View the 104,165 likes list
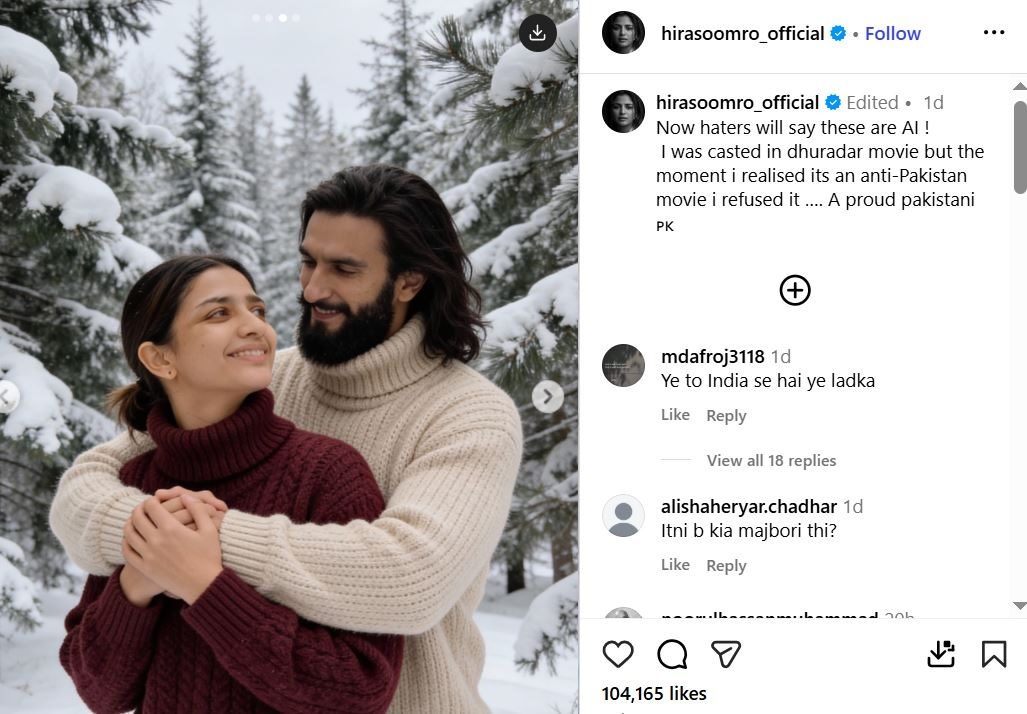 click(x=654, y=694)
